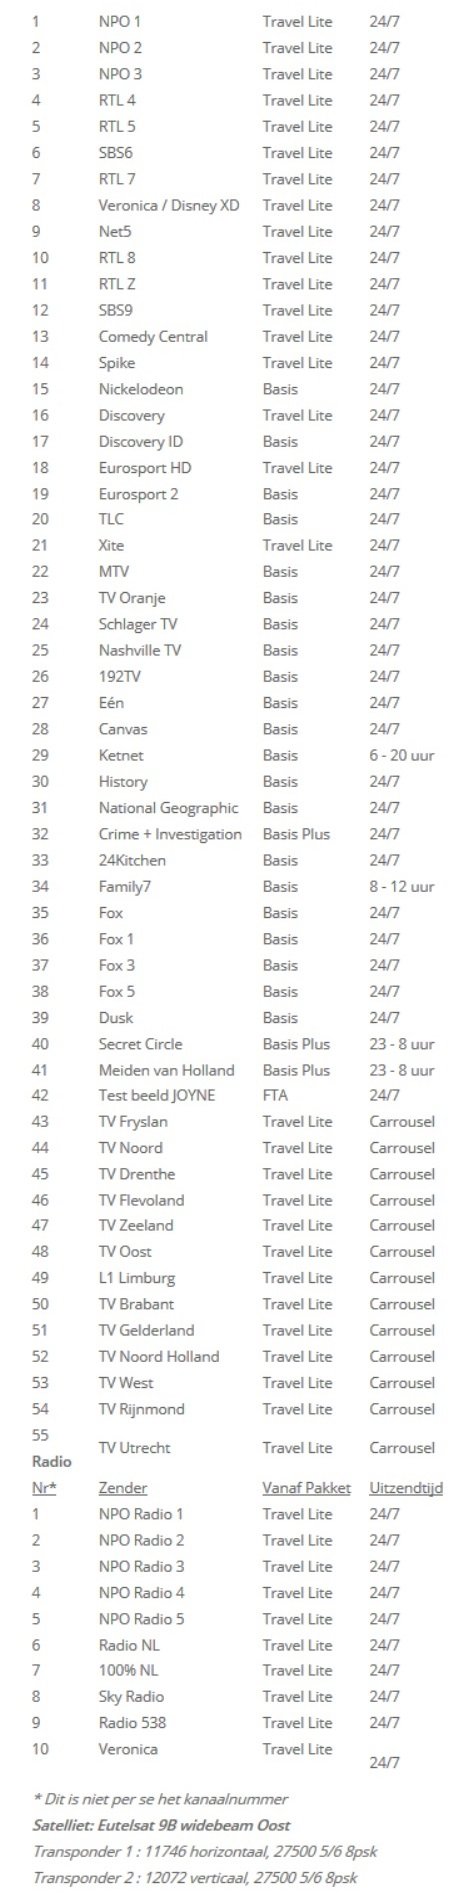Select the RTL 4 channel entry

pos(117,100)
